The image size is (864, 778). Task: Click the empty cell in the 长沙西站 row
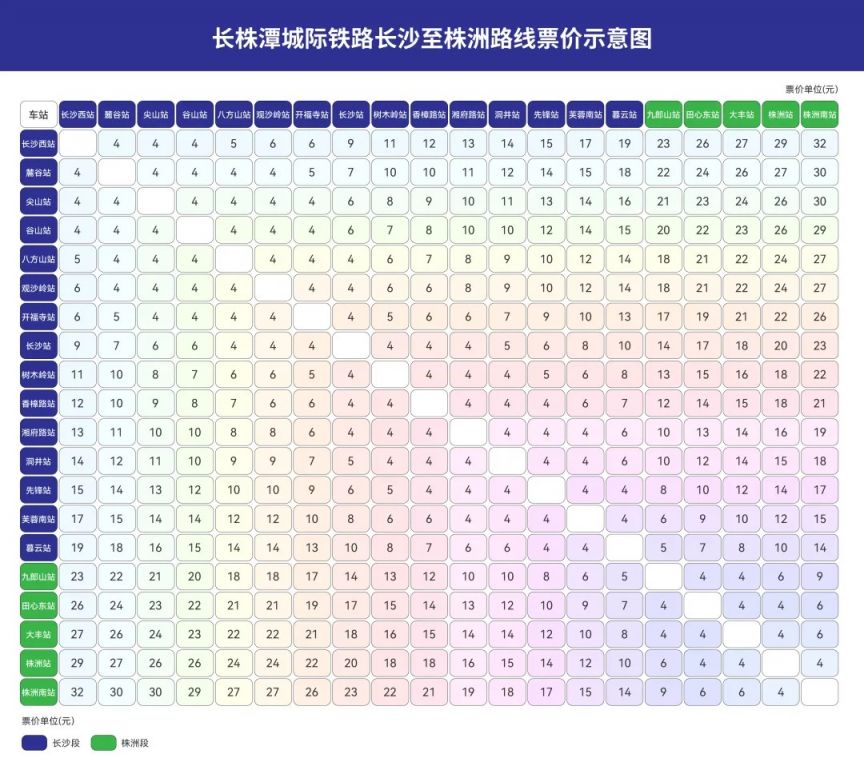pos(77,143)
